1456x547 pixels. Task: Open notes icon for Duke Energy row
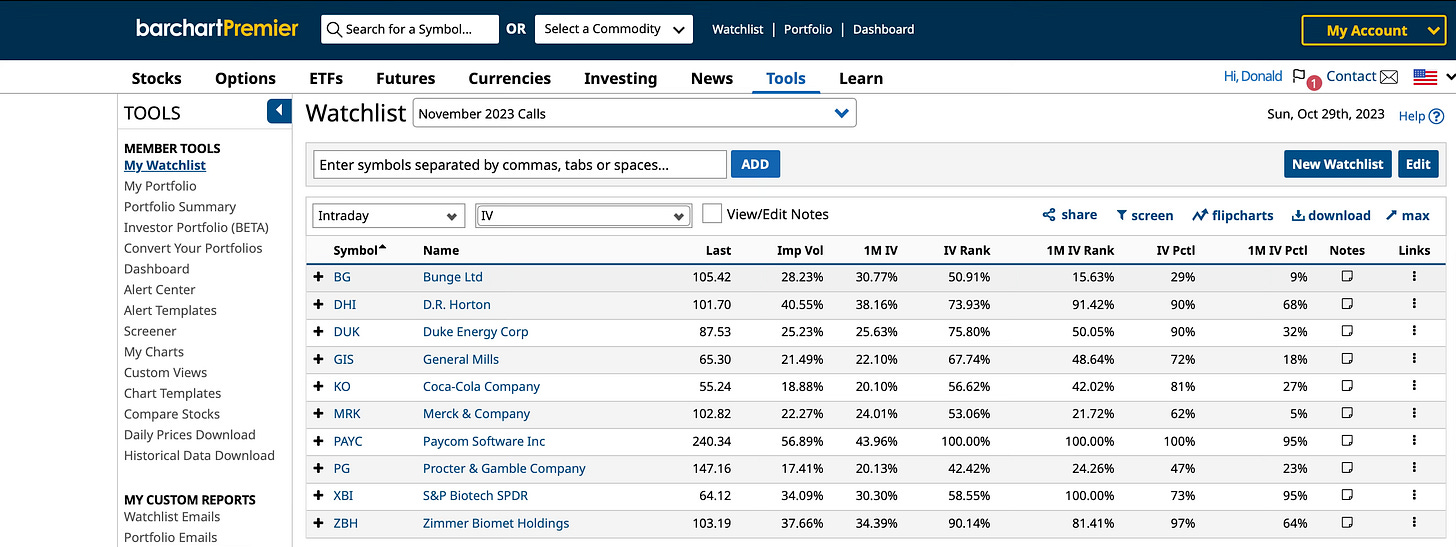coord(1346,331)
